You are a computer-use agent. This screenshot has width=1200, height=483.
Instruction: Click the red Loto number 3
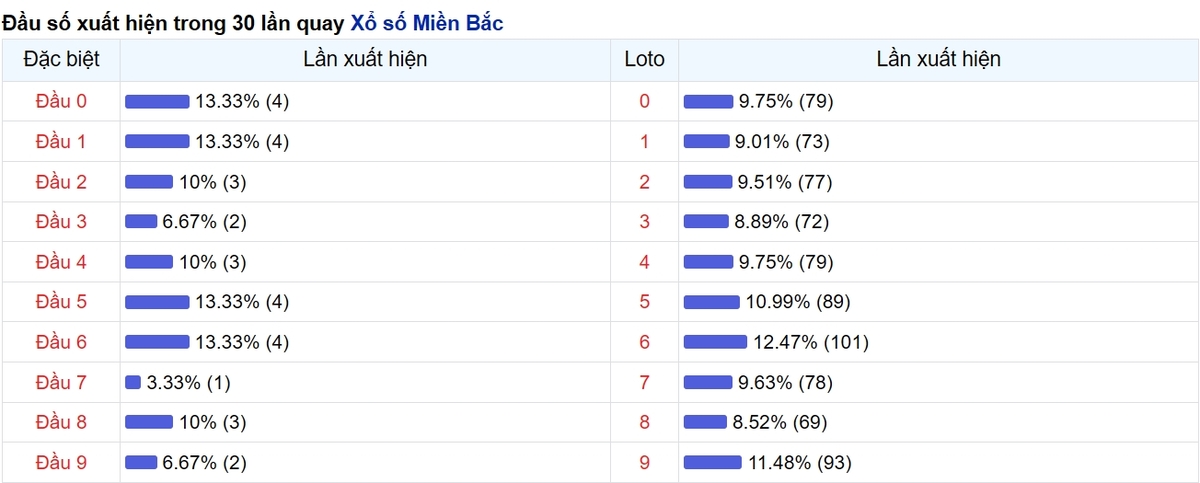644,221
